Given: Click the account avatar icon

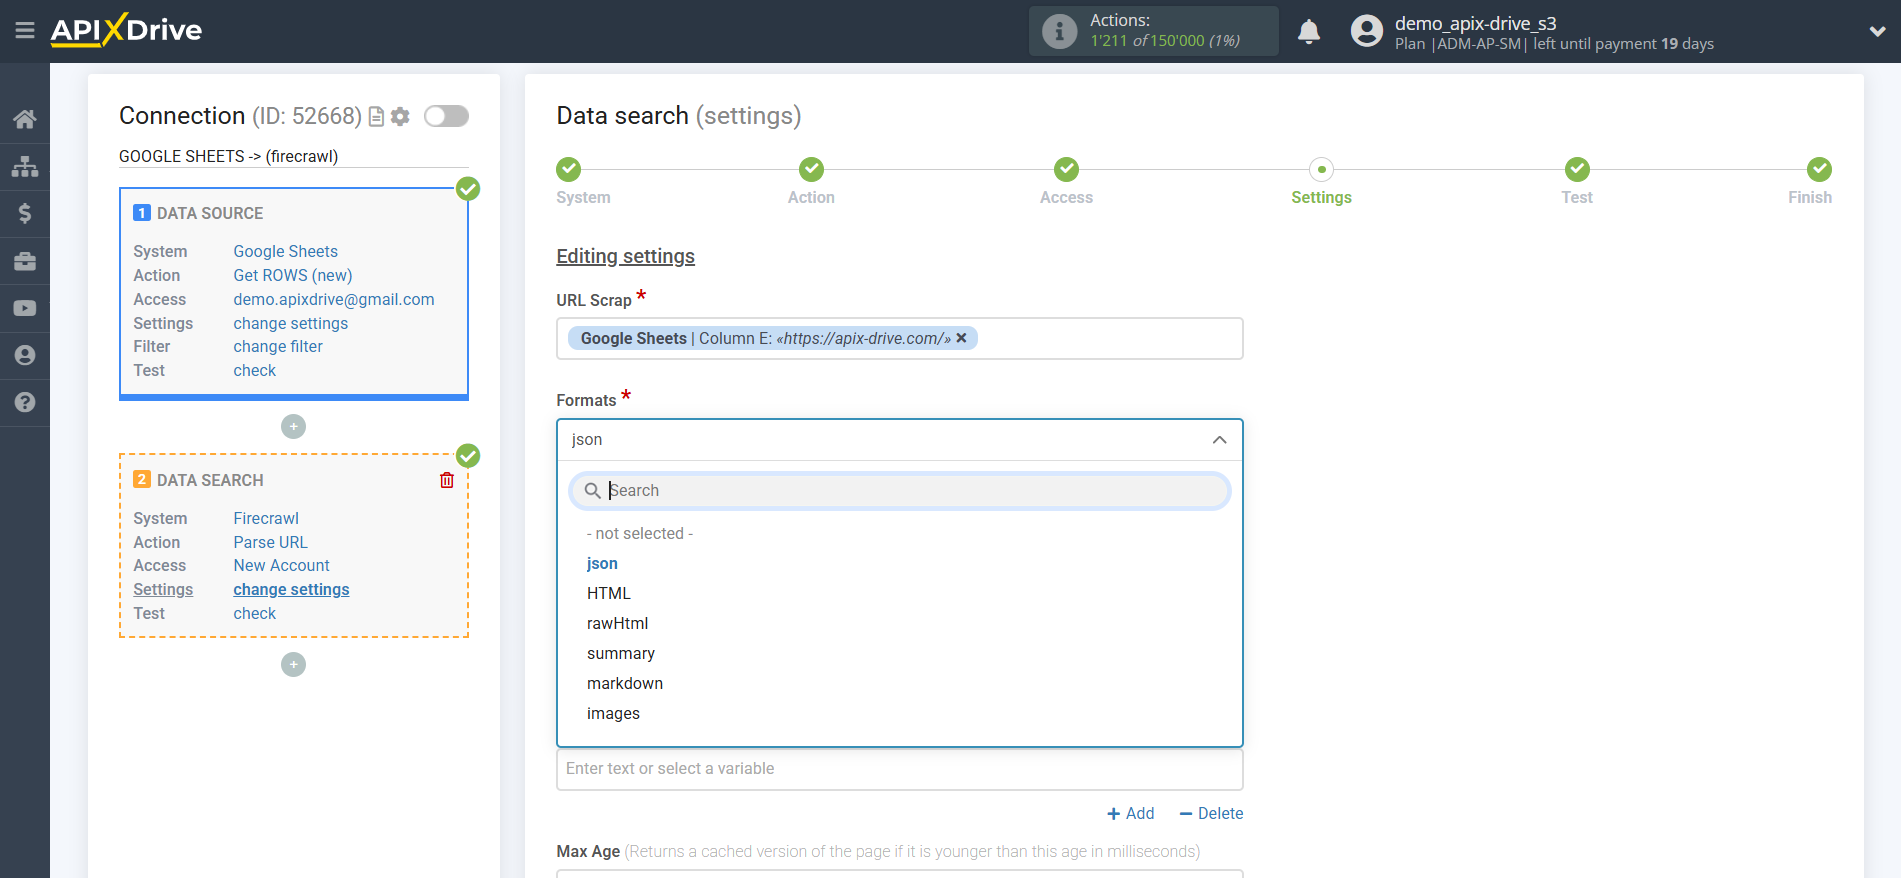Looking at the screenshot, I should 1366,31.
